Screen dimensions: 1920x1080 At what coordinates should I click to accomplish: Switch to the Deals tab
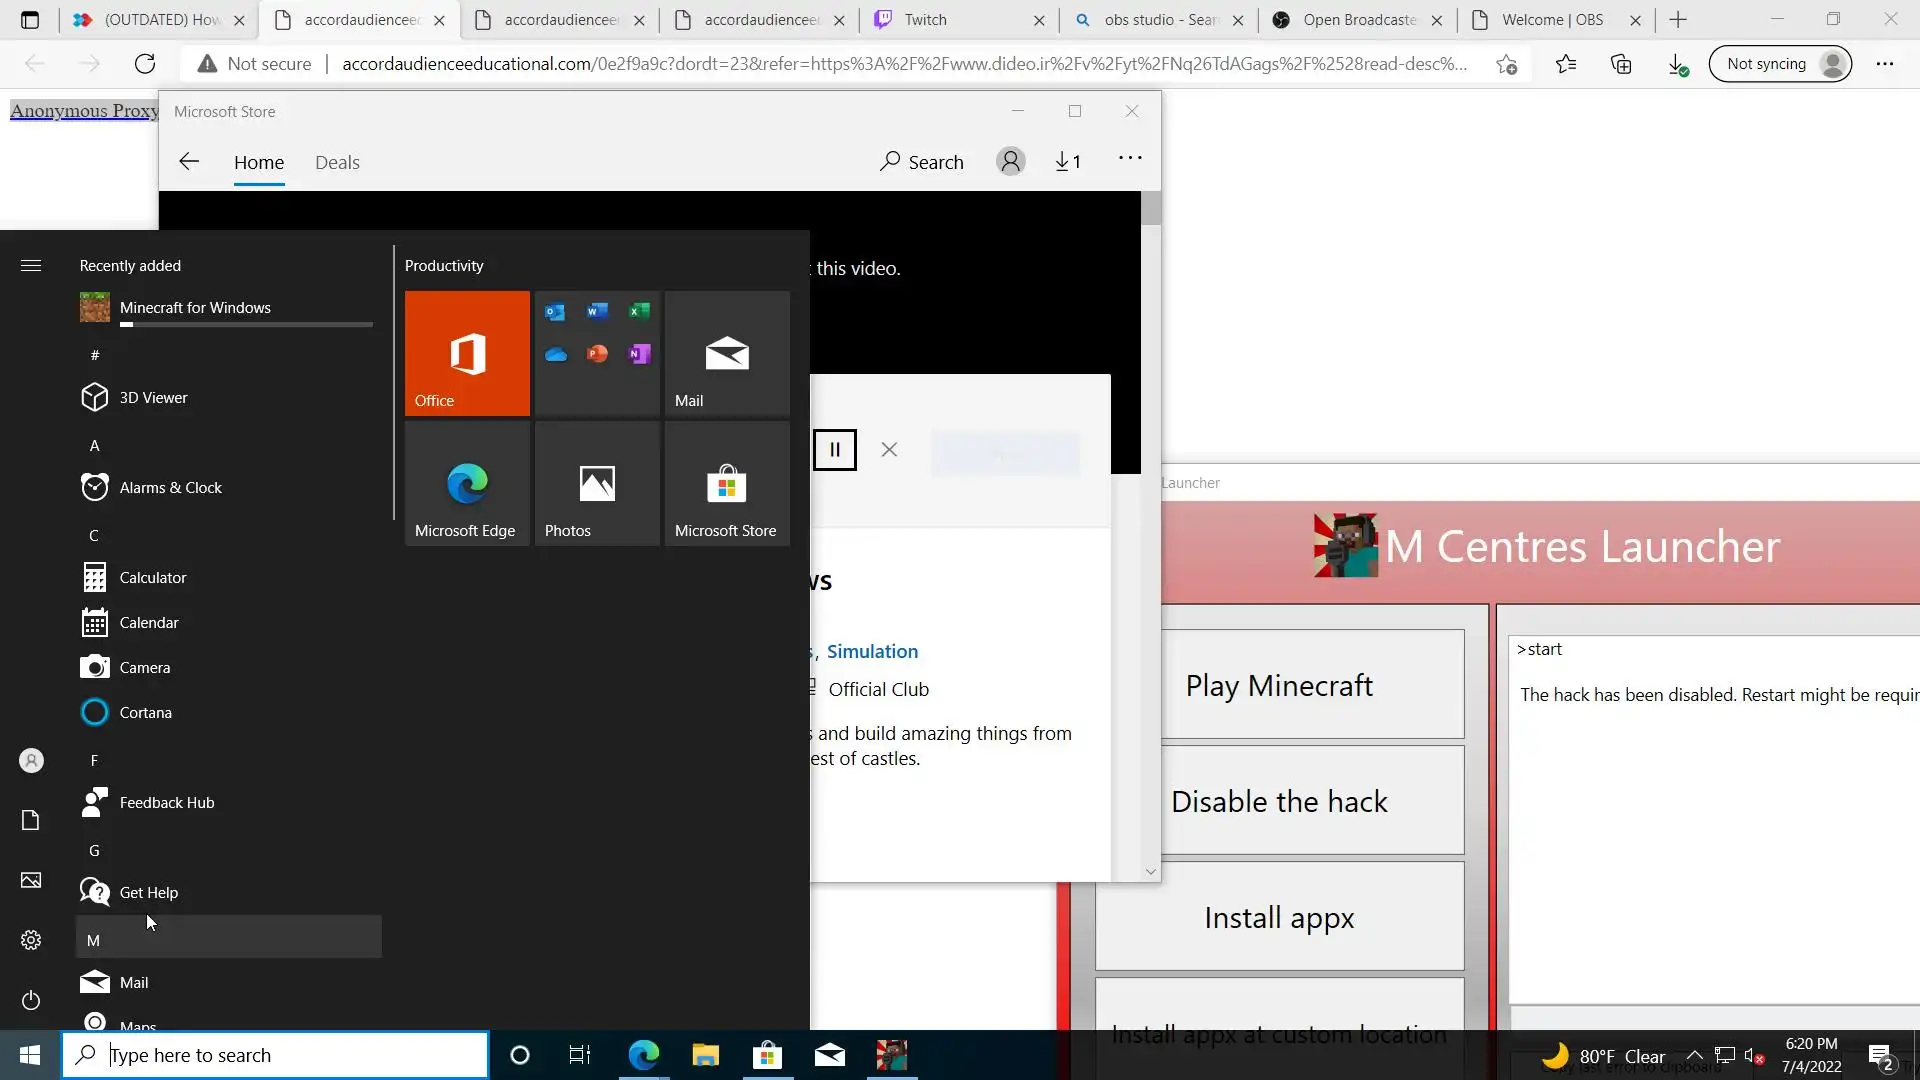tap(337, 162)
